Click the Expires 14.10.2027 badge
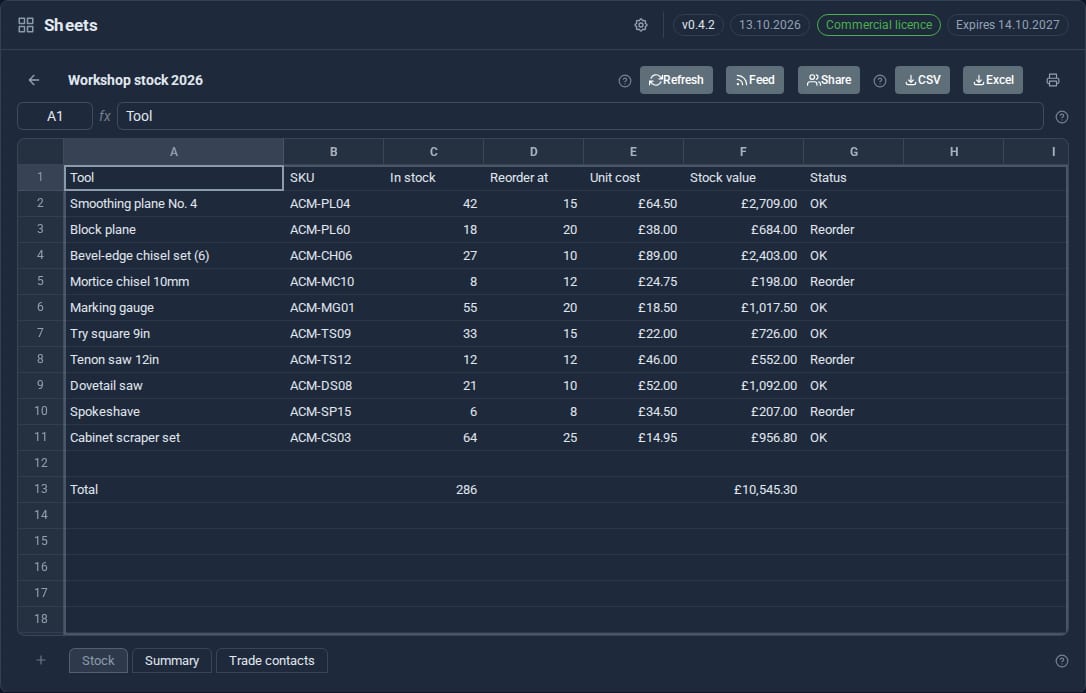Screen dimensions: 1086x693 pyautogui.click(x=1008, y=25)
